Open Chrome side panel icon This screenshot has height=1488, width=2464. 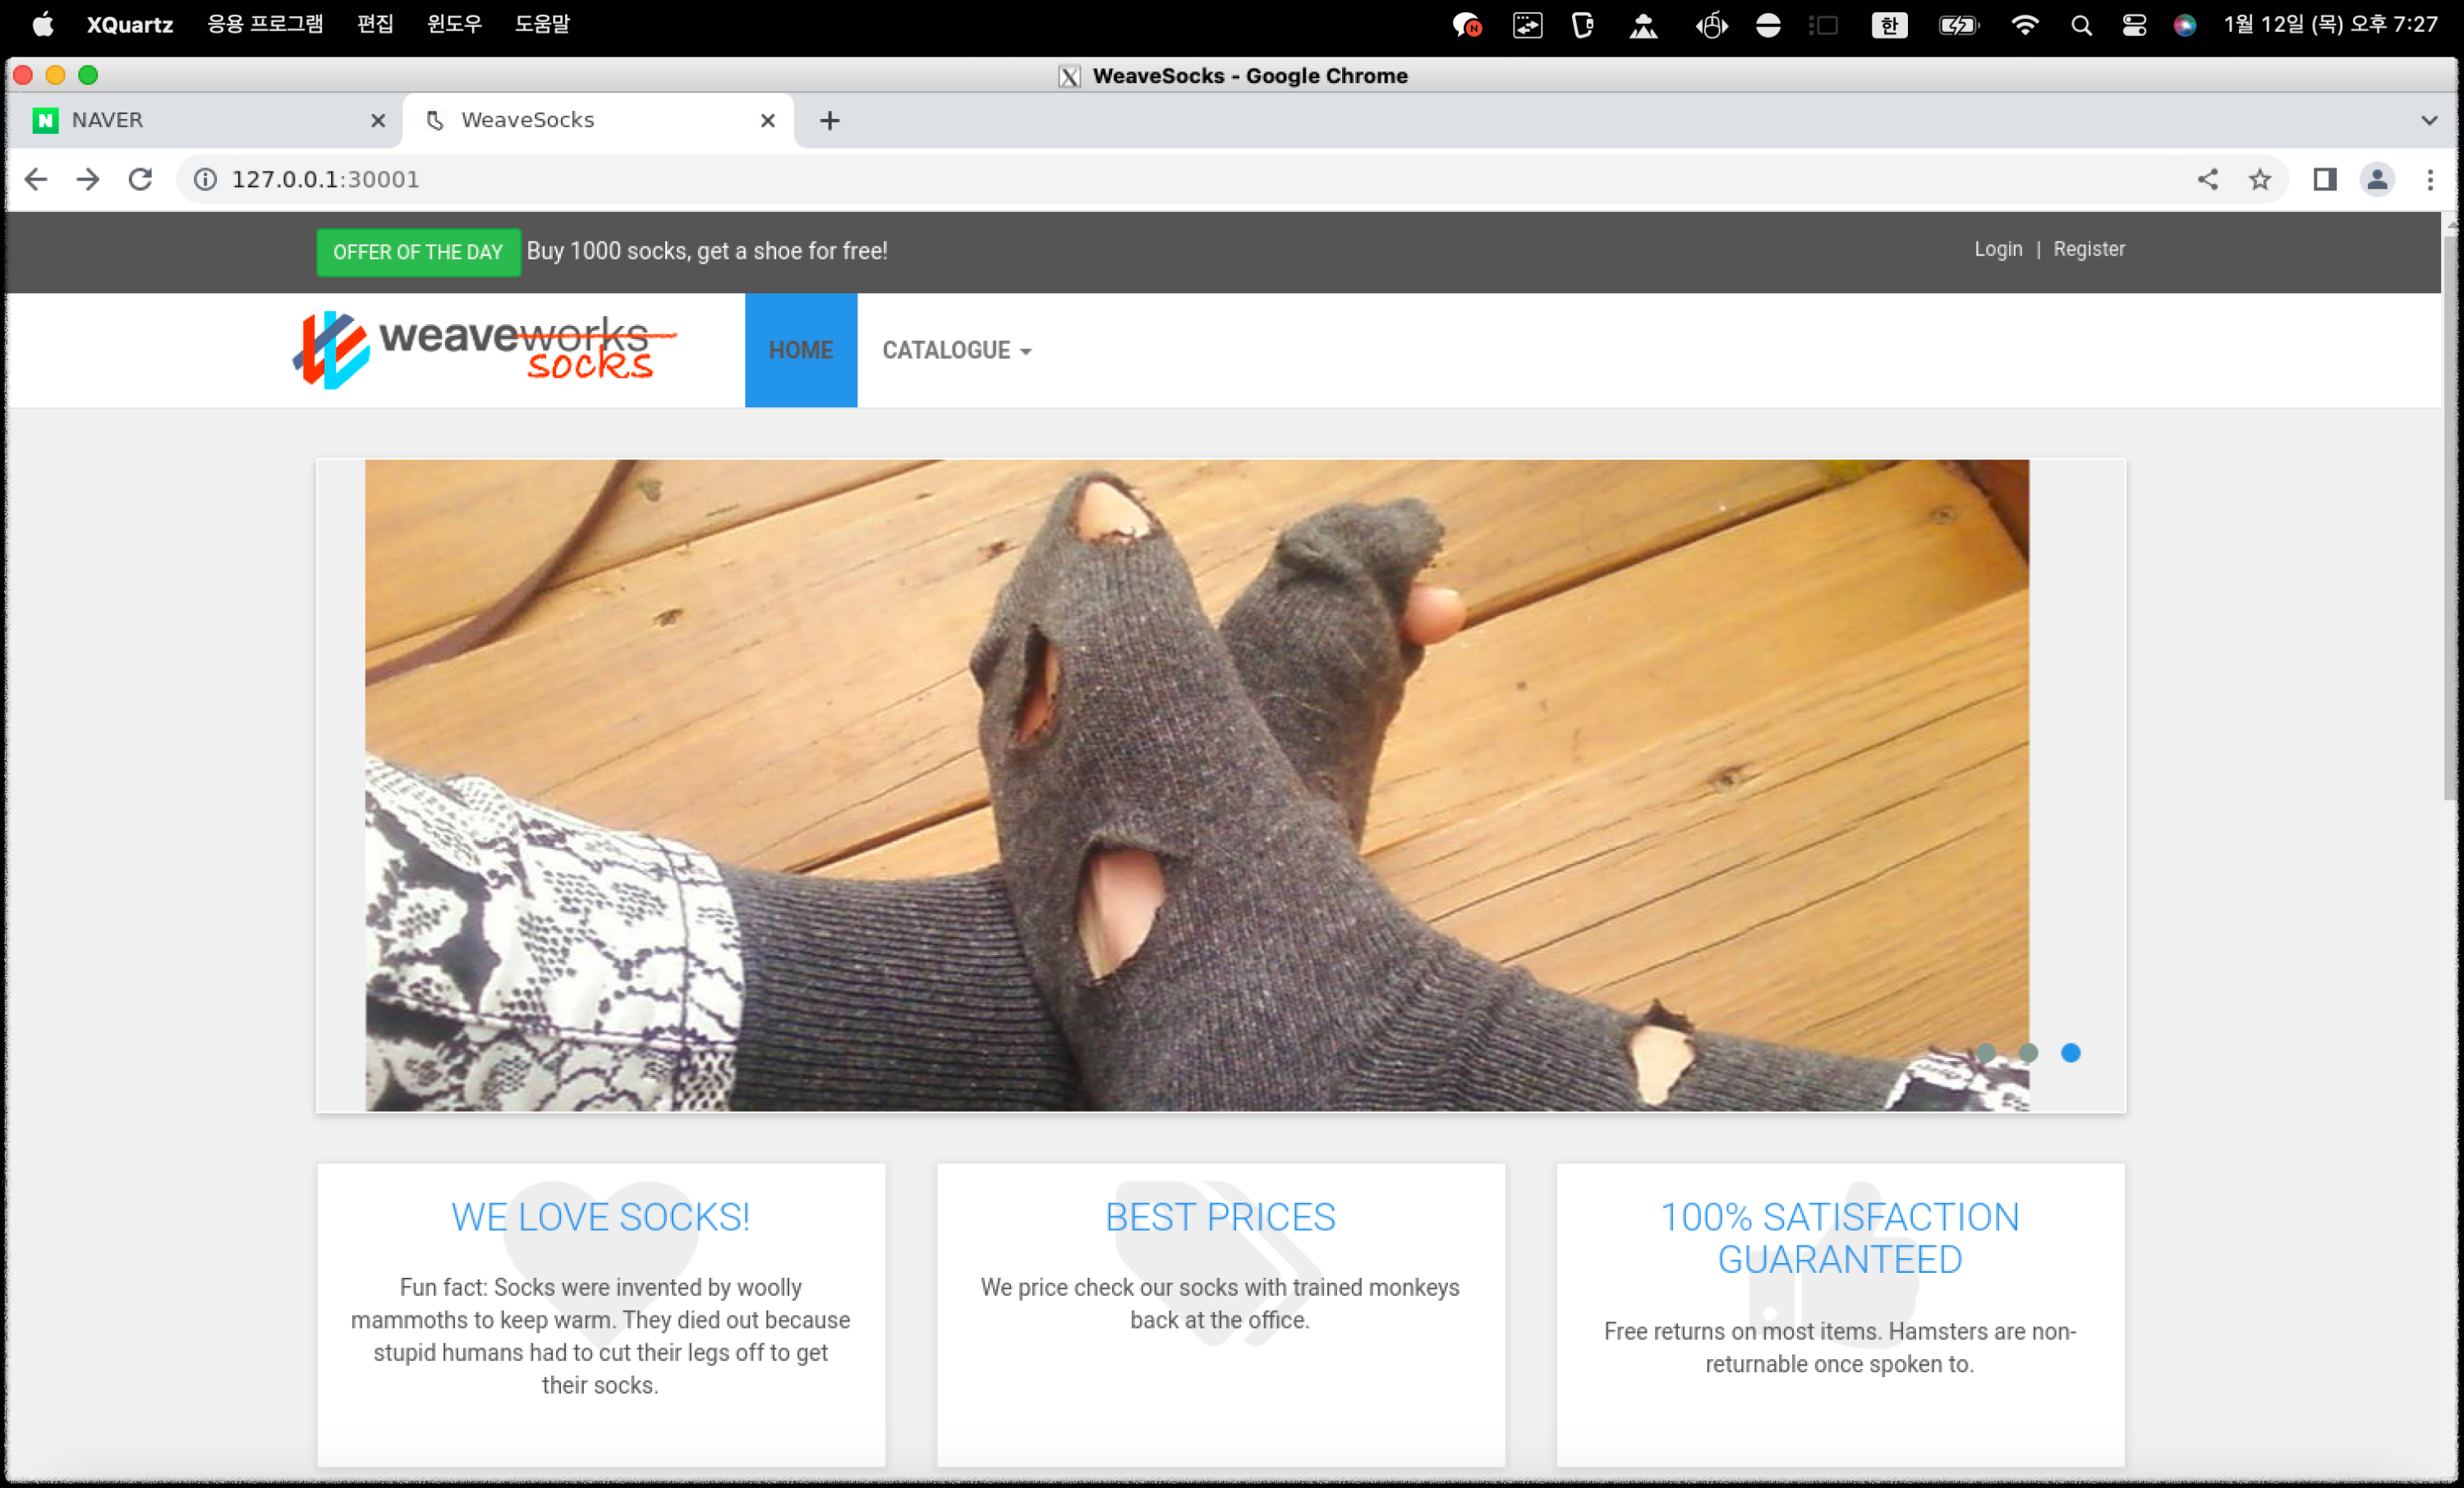[2325, 180]
